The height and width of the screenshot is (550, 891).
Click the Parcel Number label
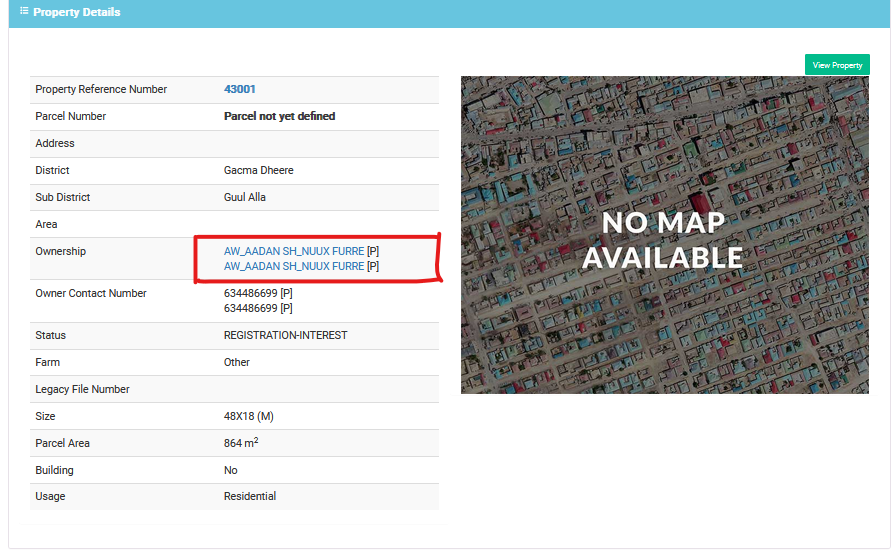point(70,116)
